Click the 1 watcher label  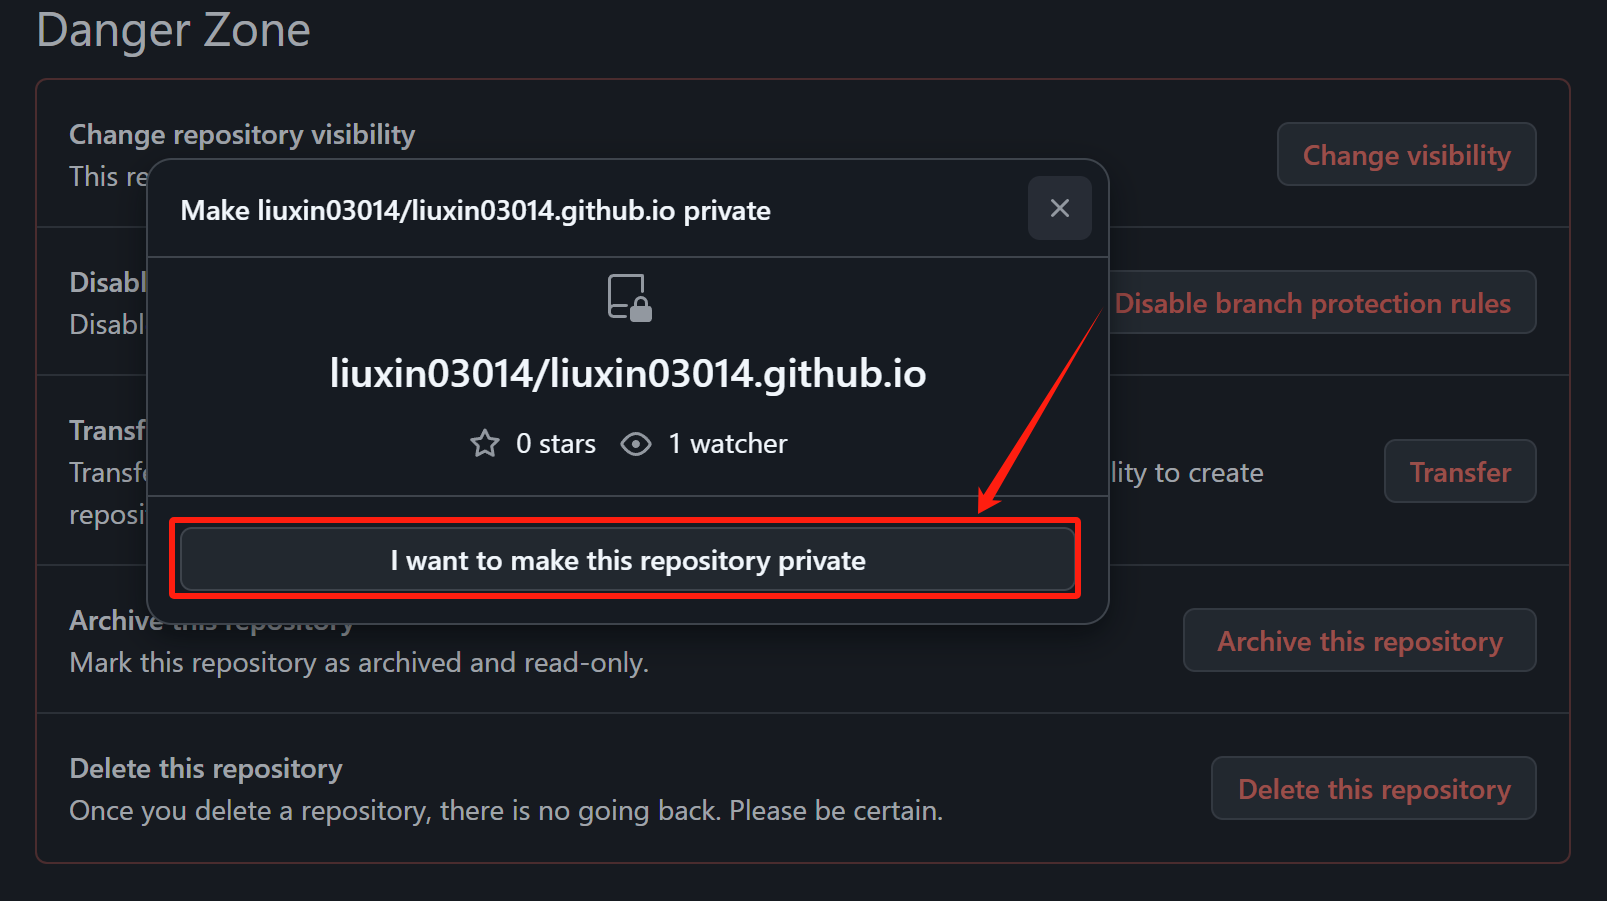click(728, 443)
